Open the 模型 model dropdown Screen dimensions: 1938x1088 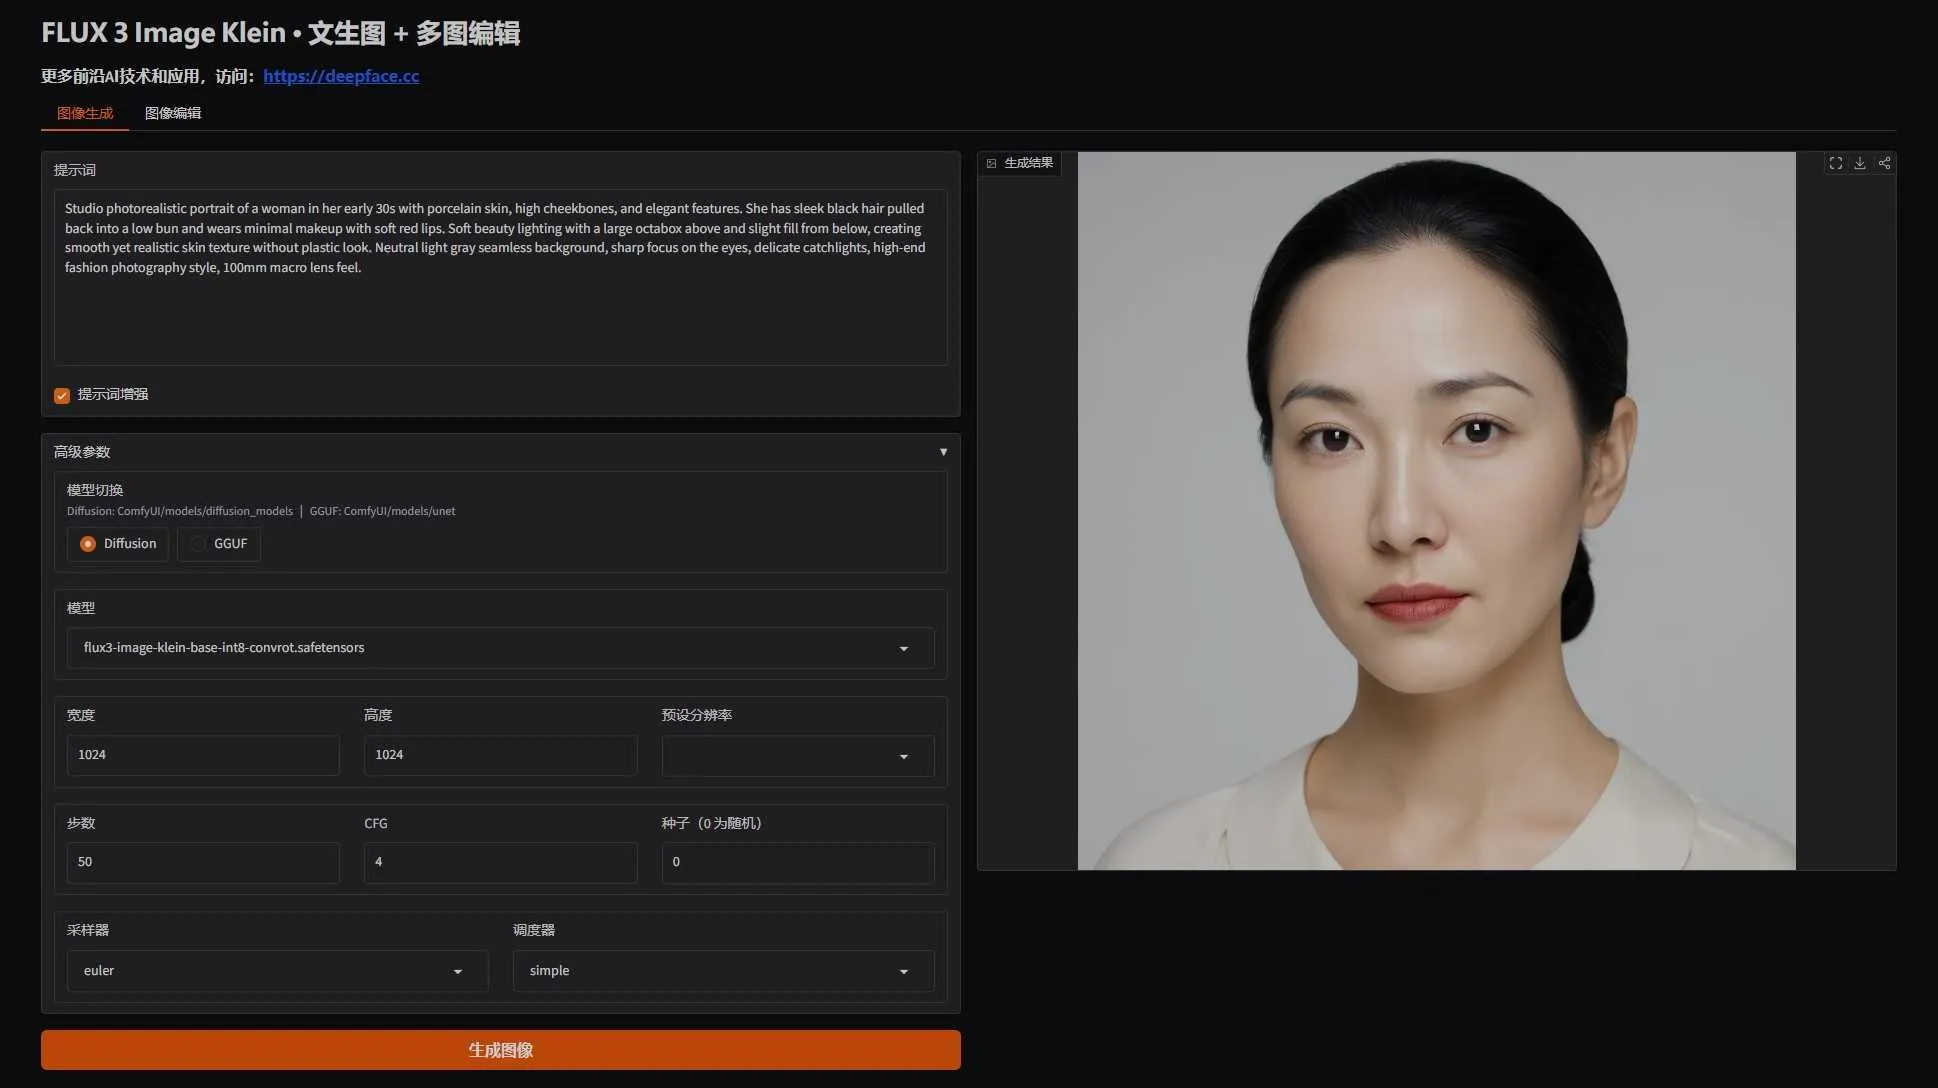tap(500, 648)
